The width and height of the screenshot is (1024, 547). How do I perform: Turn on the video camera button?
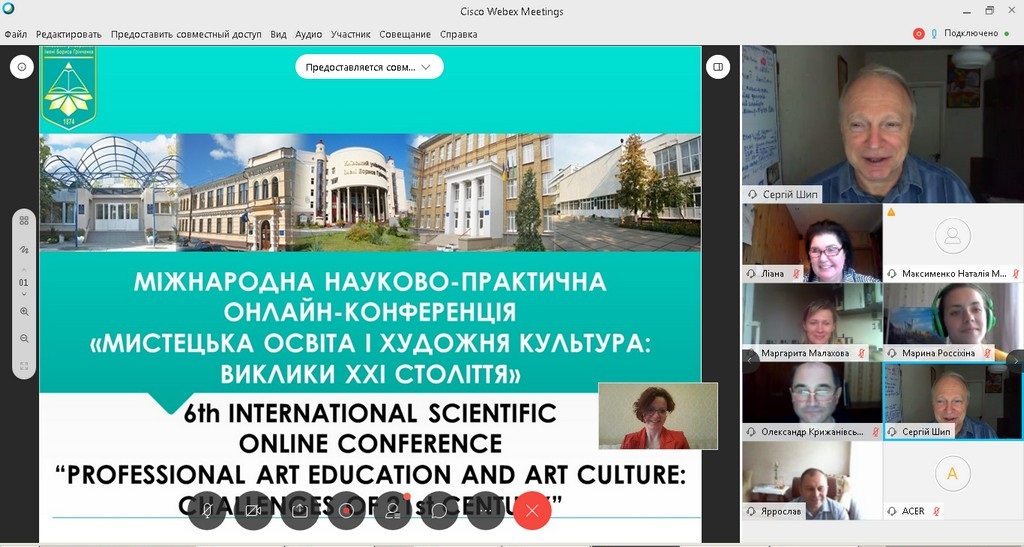pyautogui.click(x=253, y=510)
